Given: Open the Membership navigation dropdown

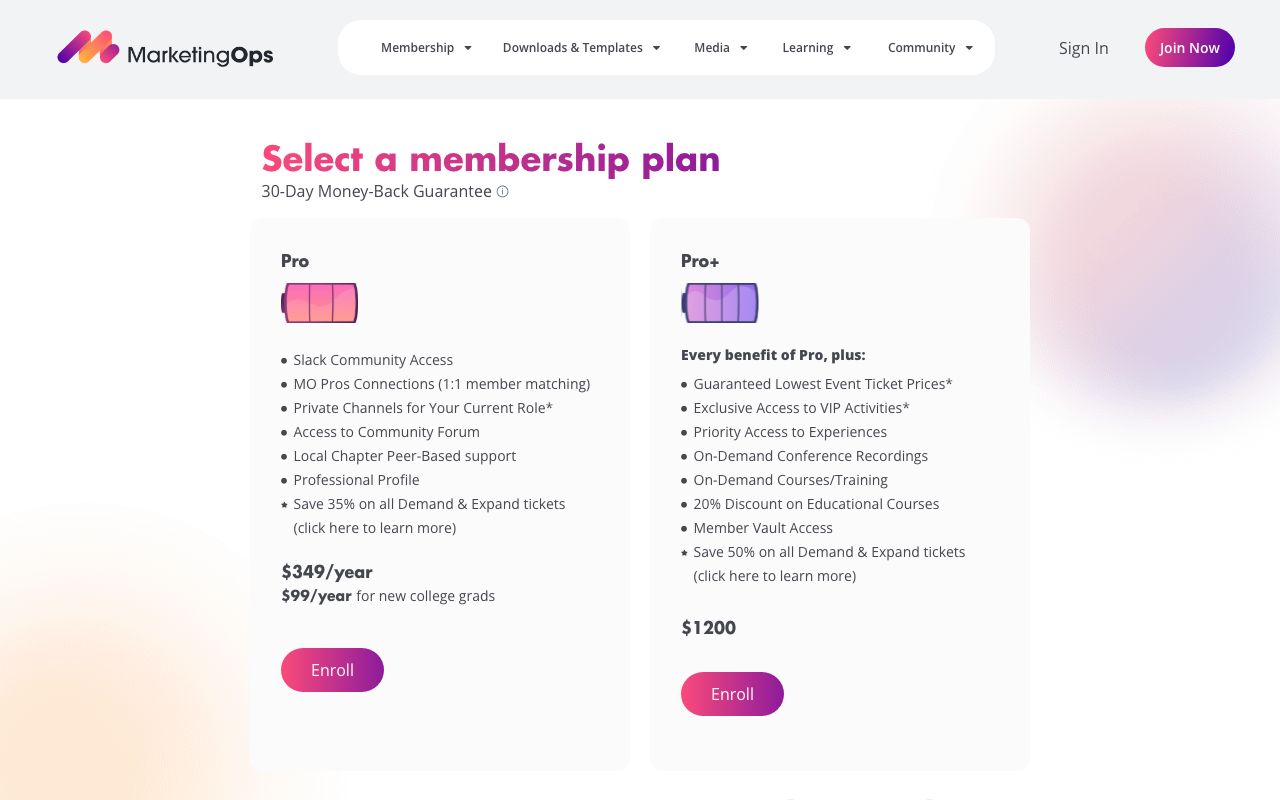Looking at the screenshot, I should 420,47.
